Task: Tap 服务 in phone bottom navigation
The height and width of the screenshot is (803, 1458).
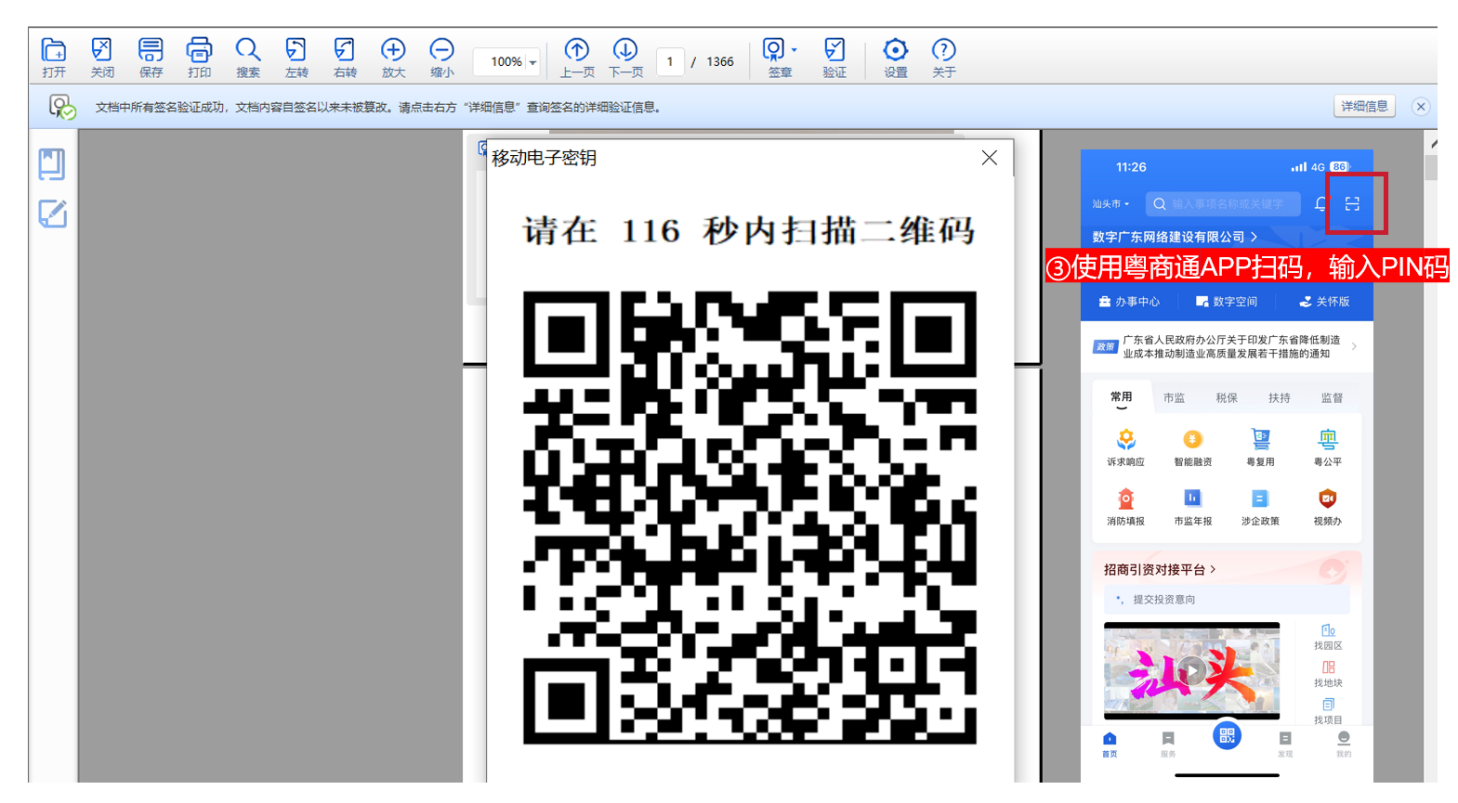Action: point(1168,745)
